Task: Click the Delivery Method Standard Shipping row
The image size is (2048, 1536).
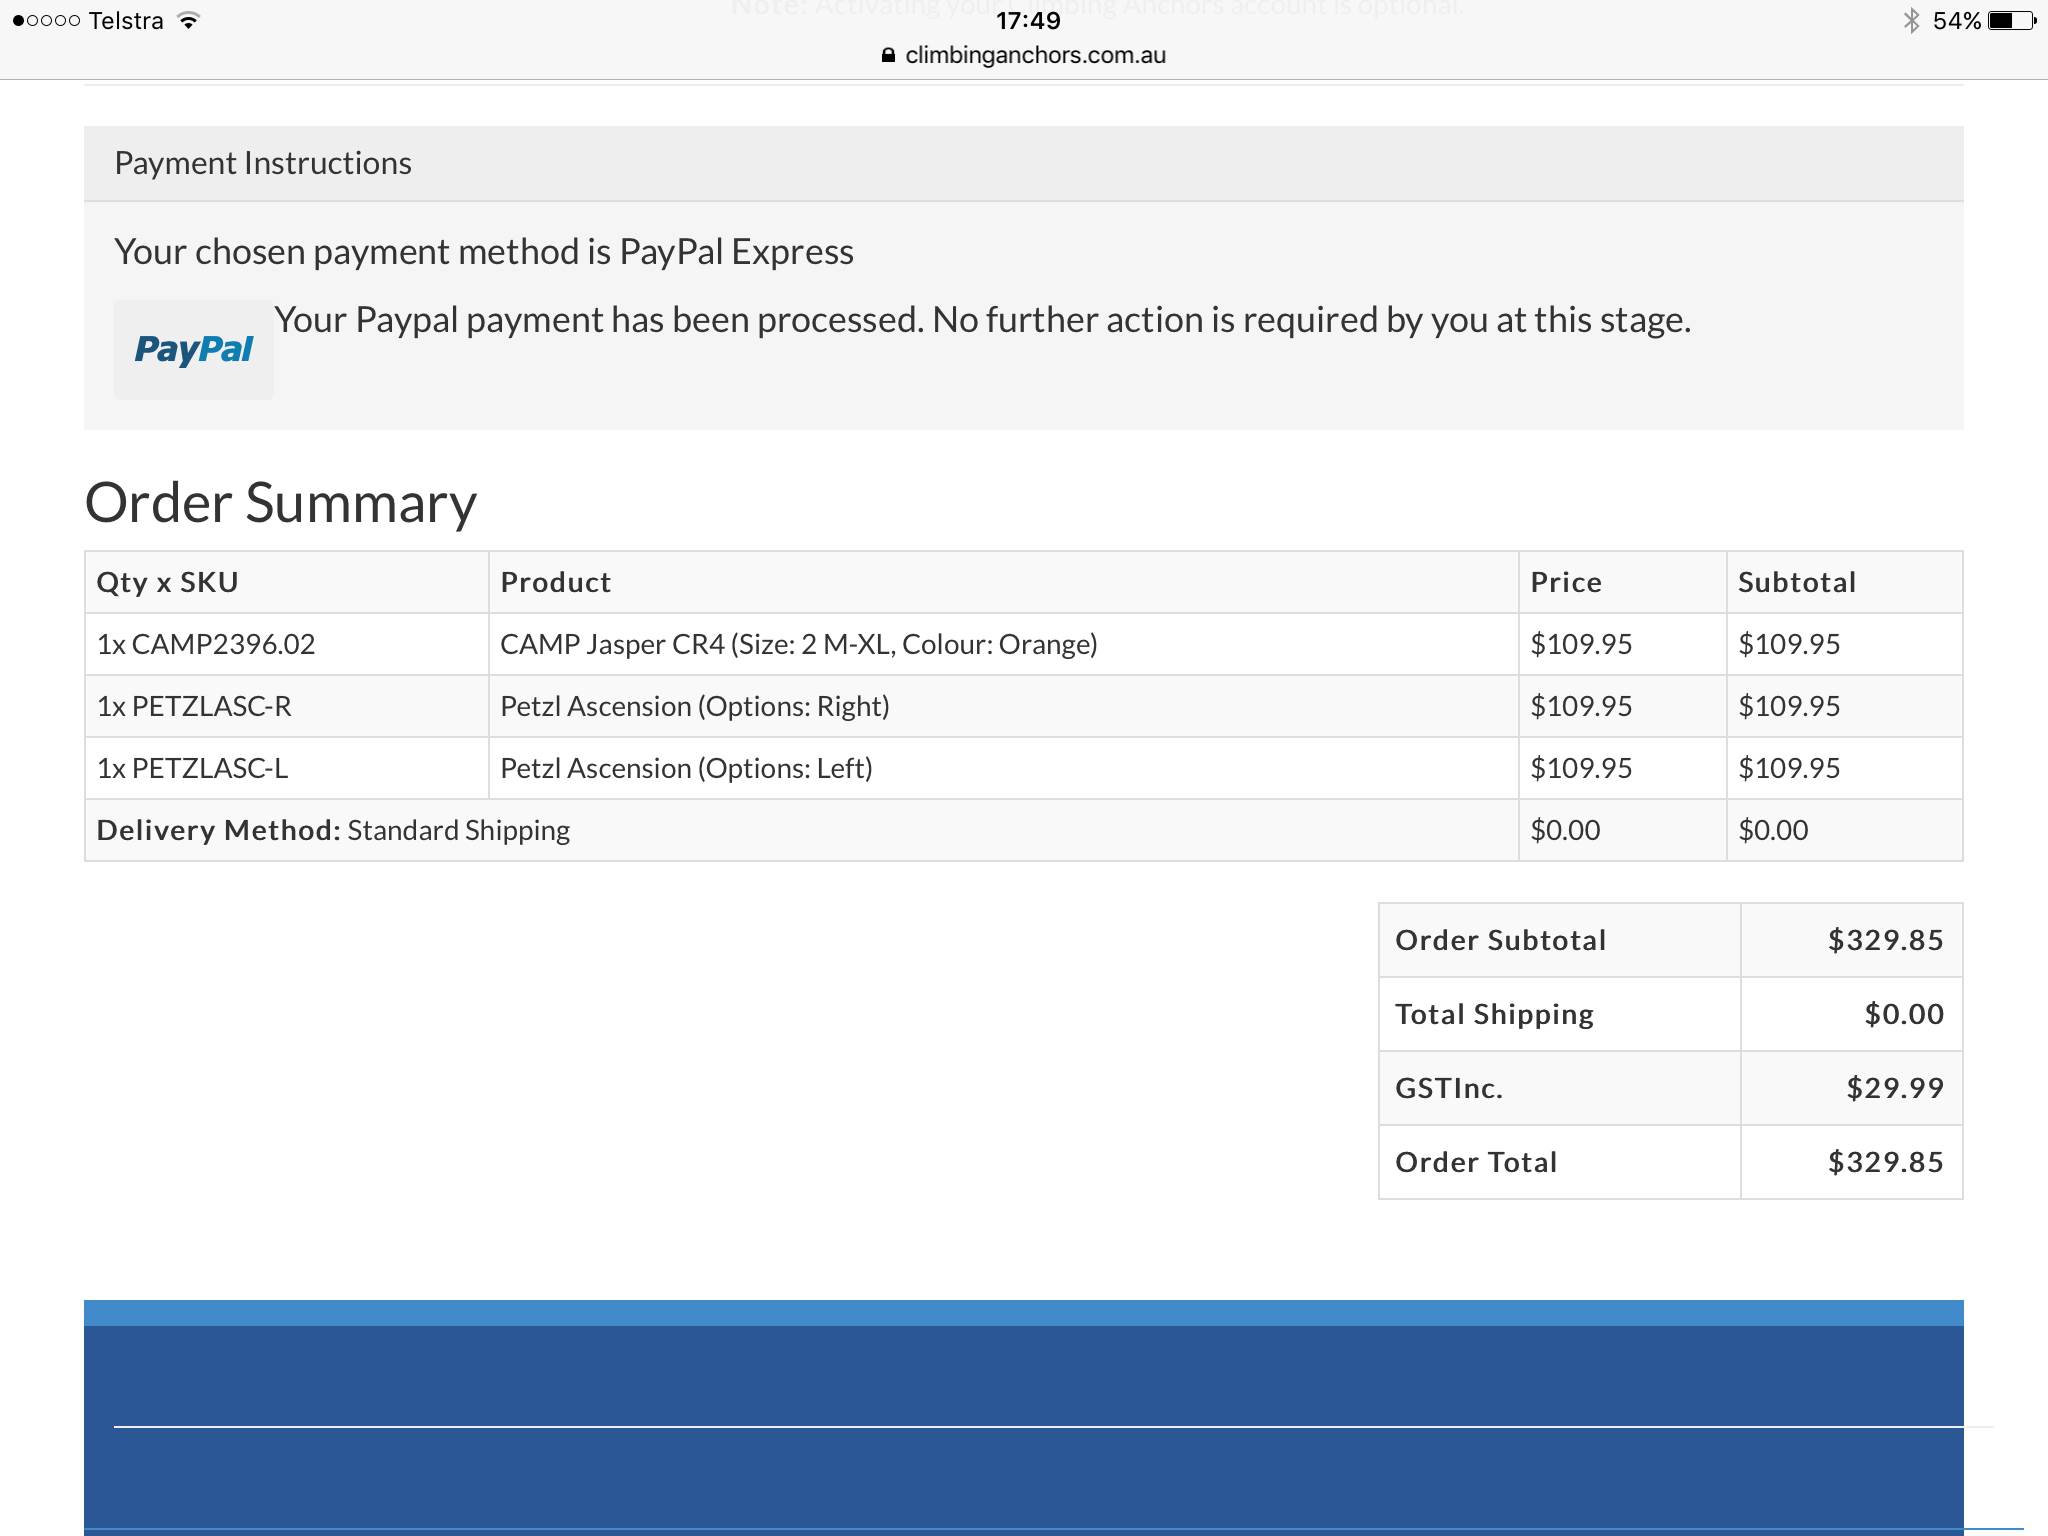Action: click(x=333, y=830)
